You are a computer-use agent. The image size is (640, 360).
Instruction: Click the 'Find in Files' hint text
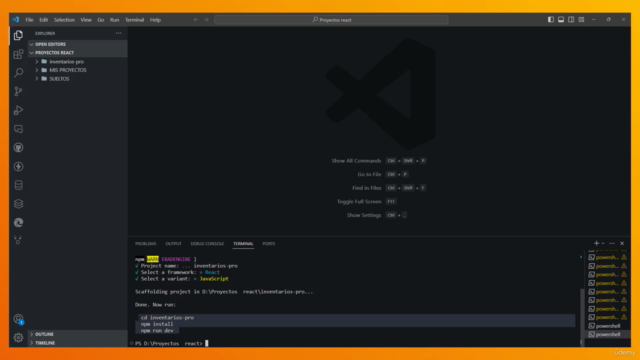click(367, 188)
